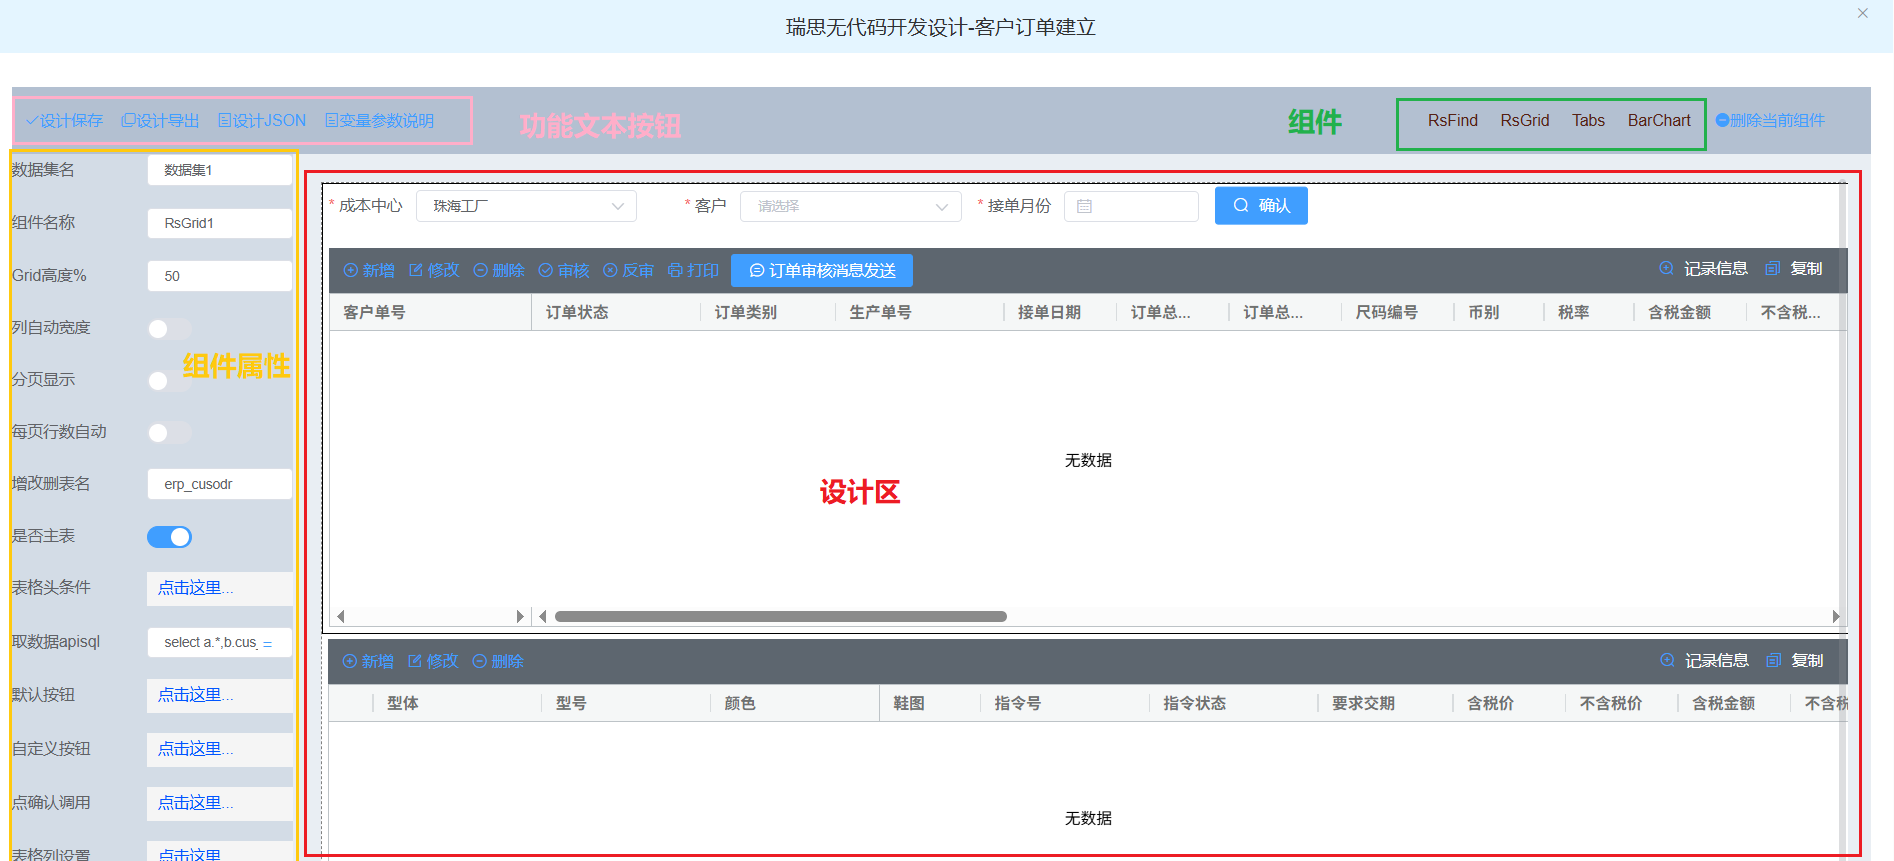Click 删除当前组件 delete component icon
Viewport: 1894px width, 861px height.
(1722, 121)
